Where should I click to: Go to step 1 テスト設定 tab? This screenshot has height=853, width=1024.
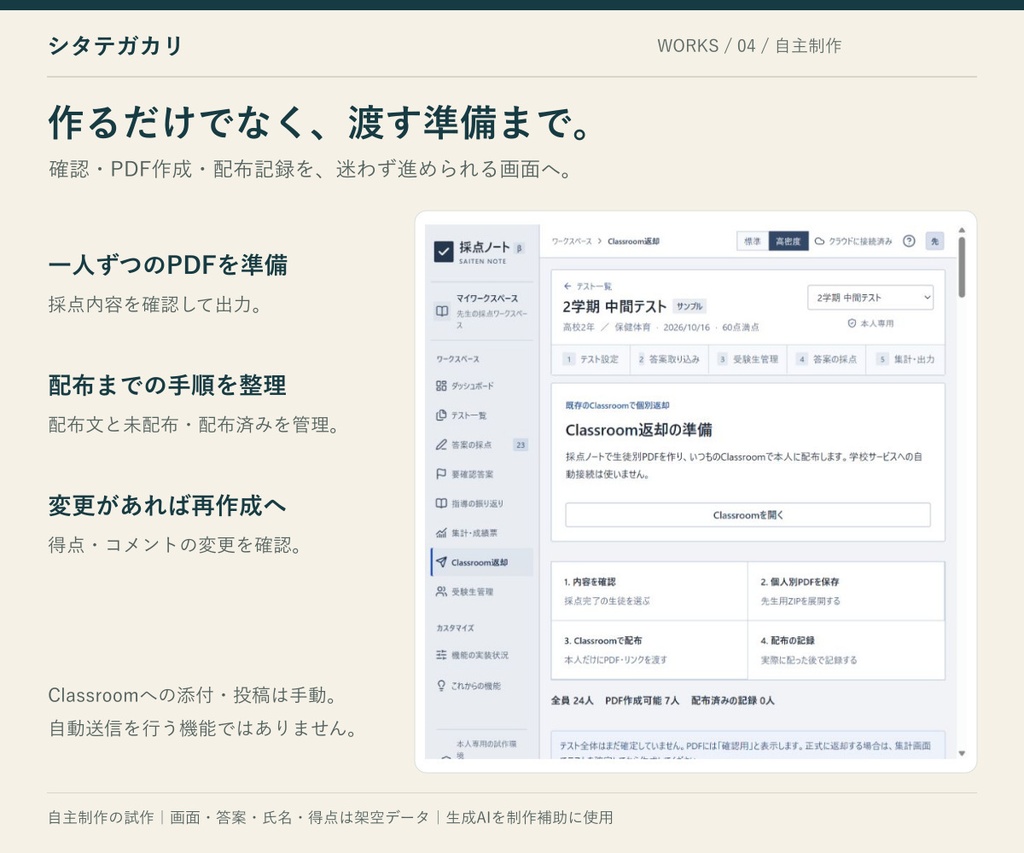(591, 359)
